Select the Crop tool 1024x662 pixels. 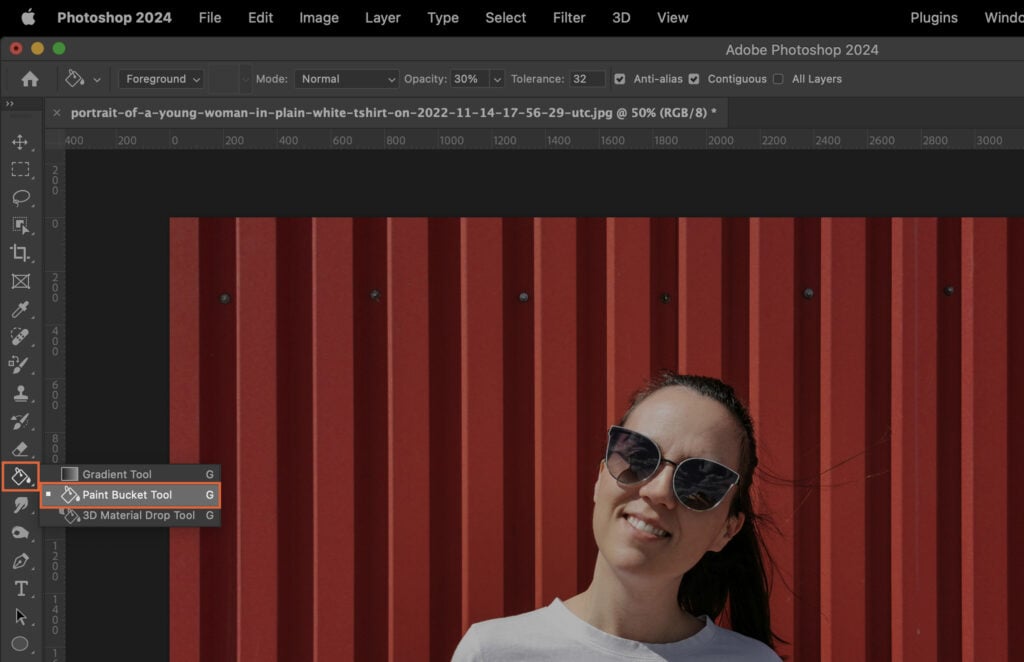click(22, 254)
